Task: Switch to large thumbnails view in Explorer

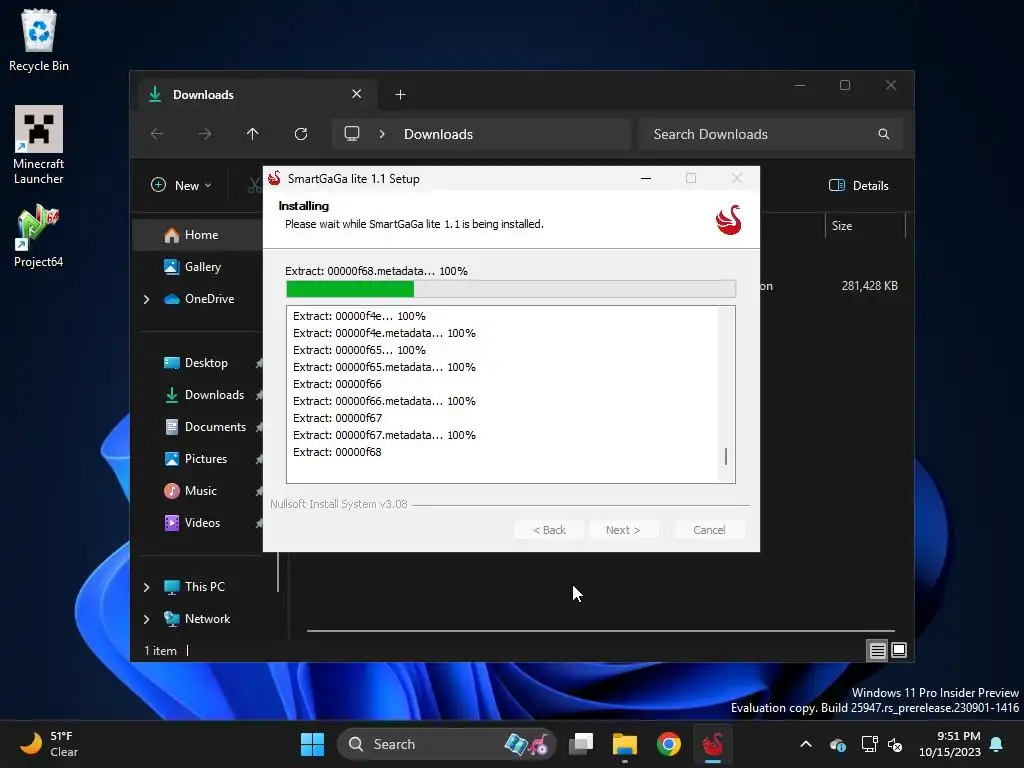Action: [899, 650]
